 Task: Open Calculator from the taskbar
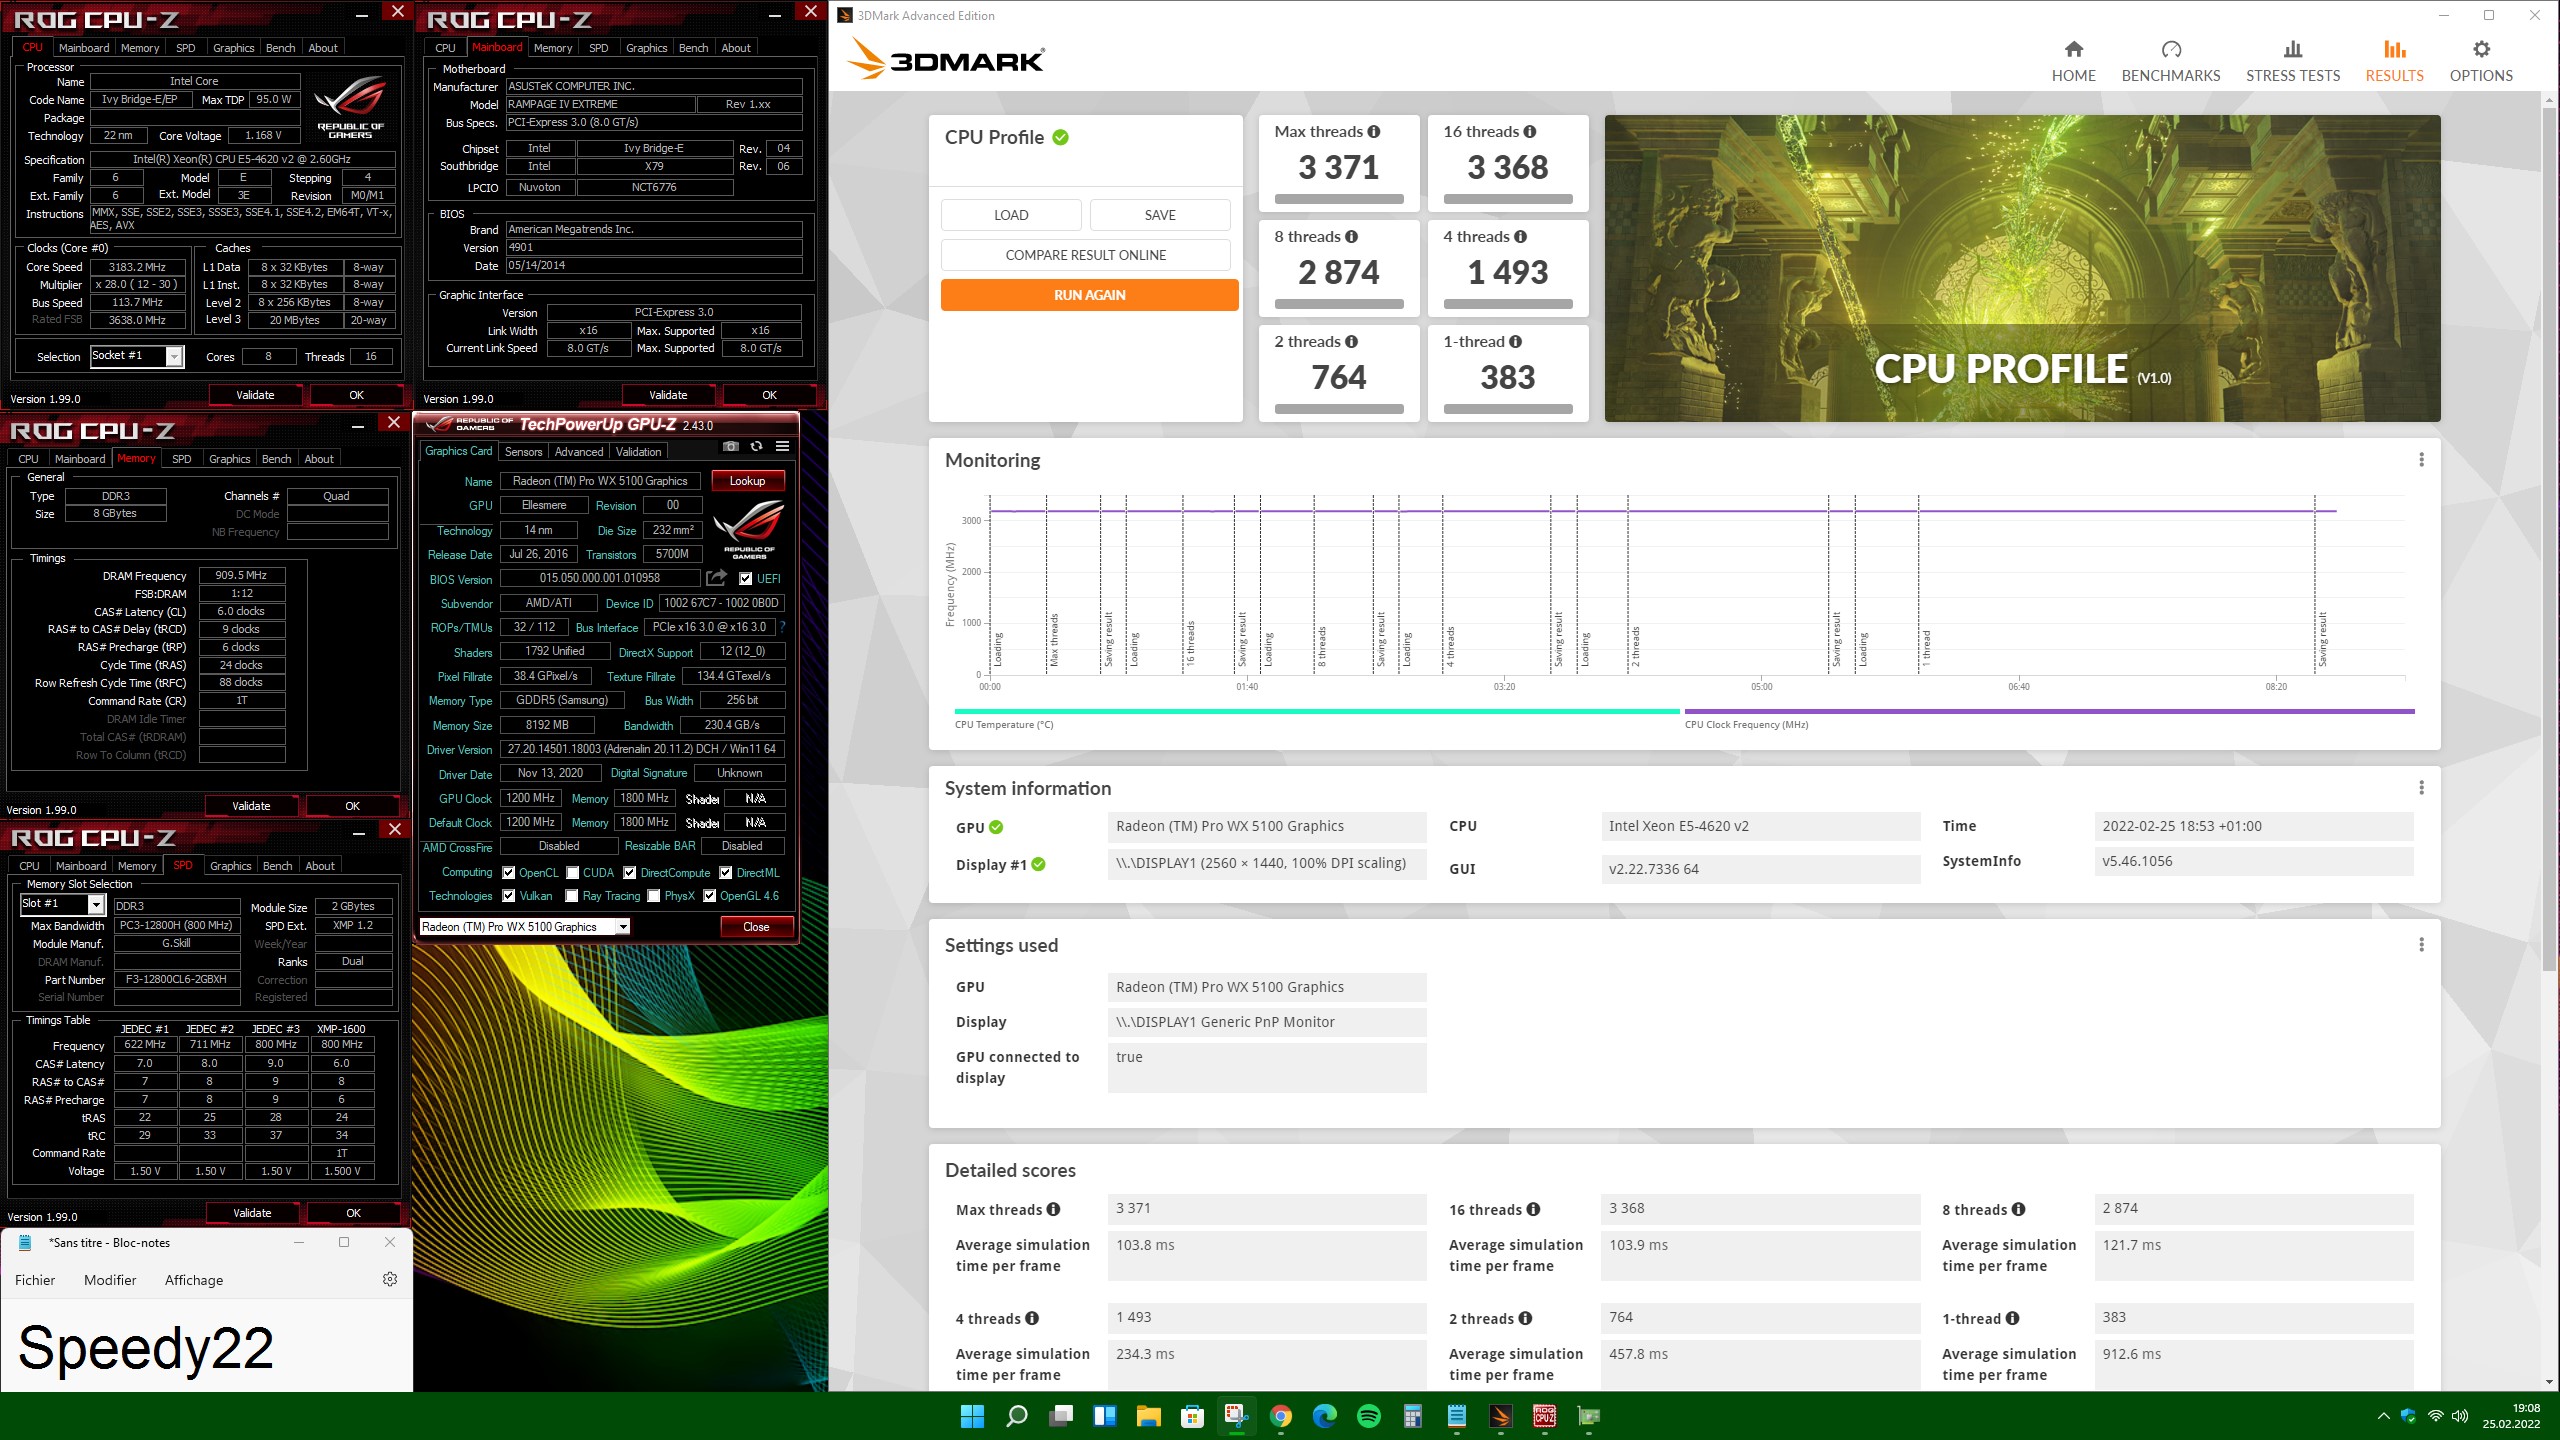pyautogui.click(x=1412, y=1416)
